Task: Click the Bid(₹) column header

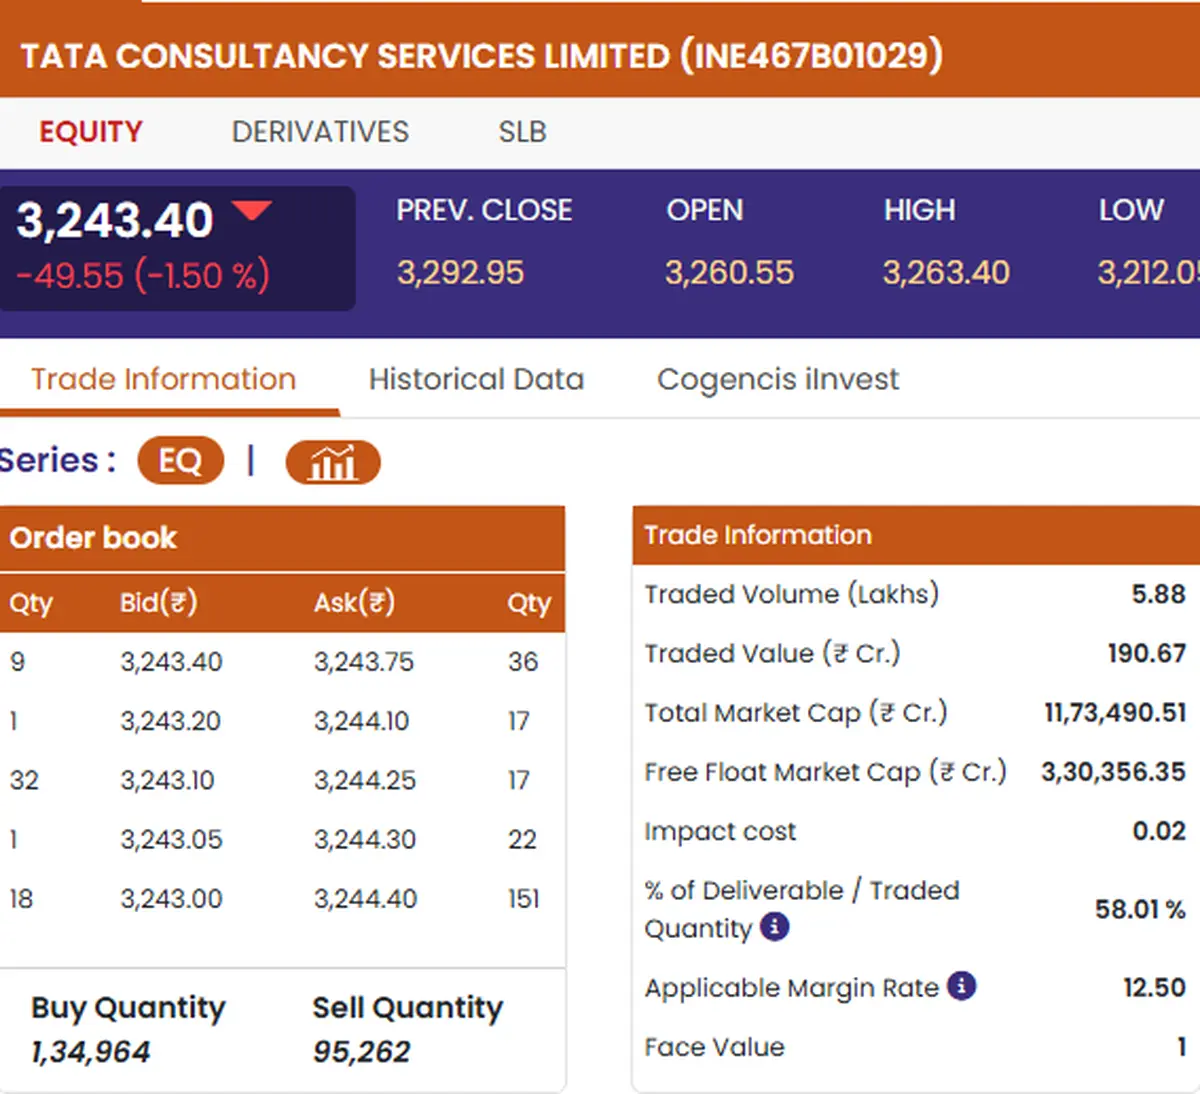Action: (x=159, y=603)
